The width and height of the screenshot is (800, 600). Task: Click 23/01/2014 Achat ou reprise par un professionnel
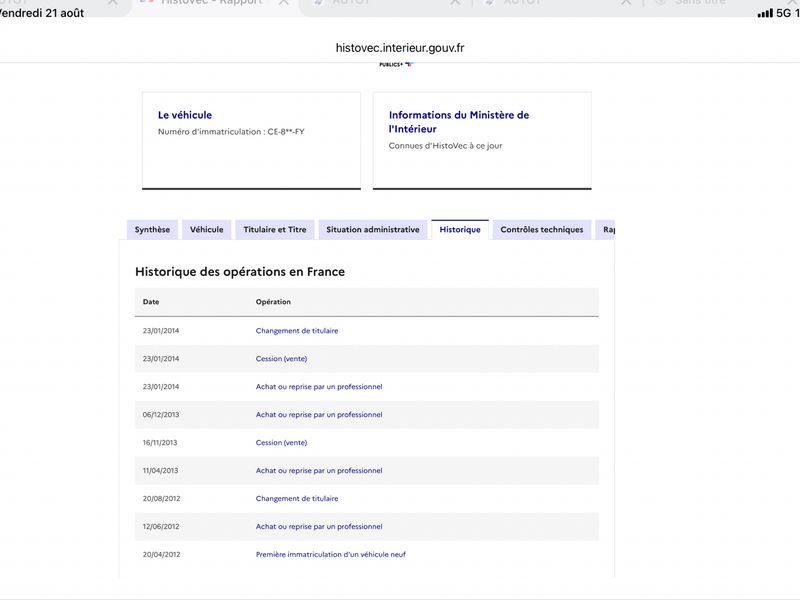(319, 387)
